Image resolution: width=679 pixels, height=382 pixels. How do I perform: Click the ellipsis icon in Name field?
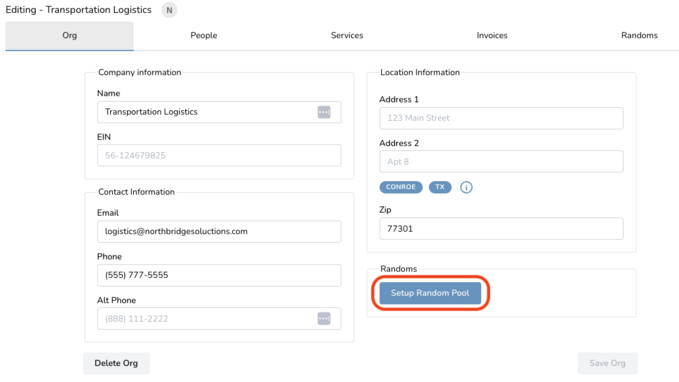tap(324, 112)
